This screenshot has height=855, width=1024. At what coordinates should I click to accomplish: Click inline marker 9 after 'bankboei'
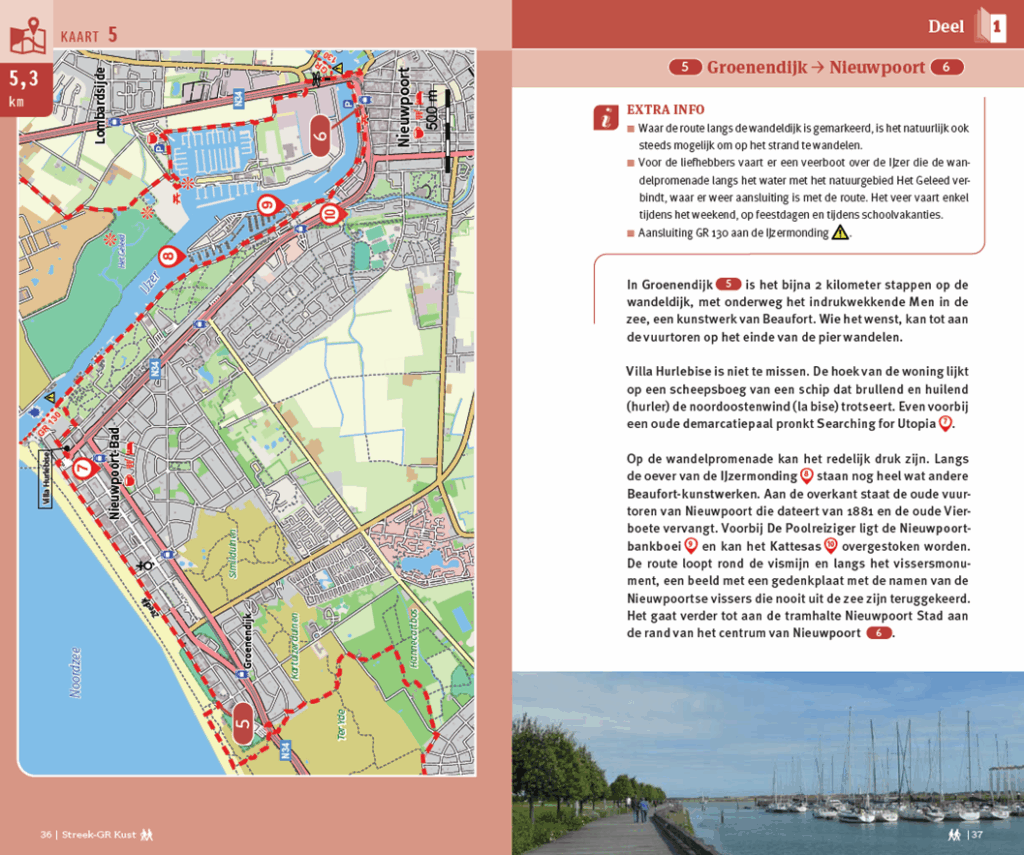point(690,545)
